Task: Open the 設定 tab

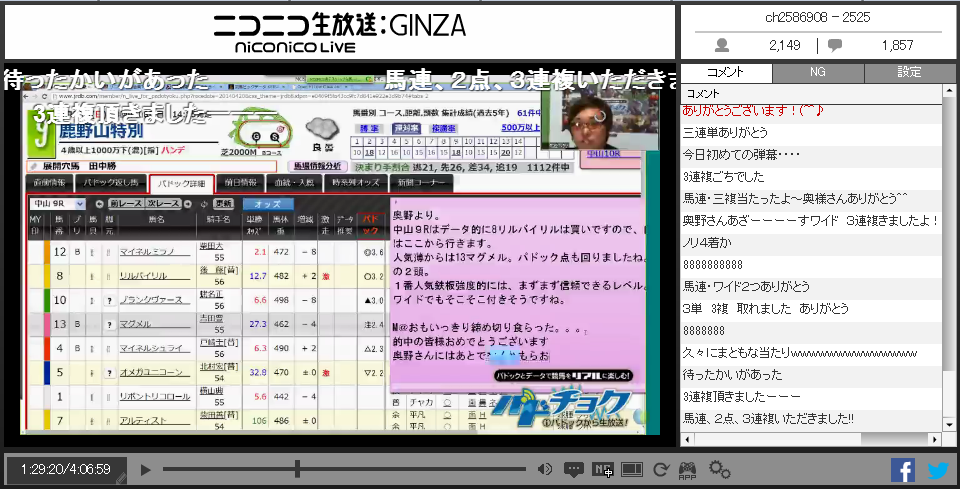Action: [909, 72]
